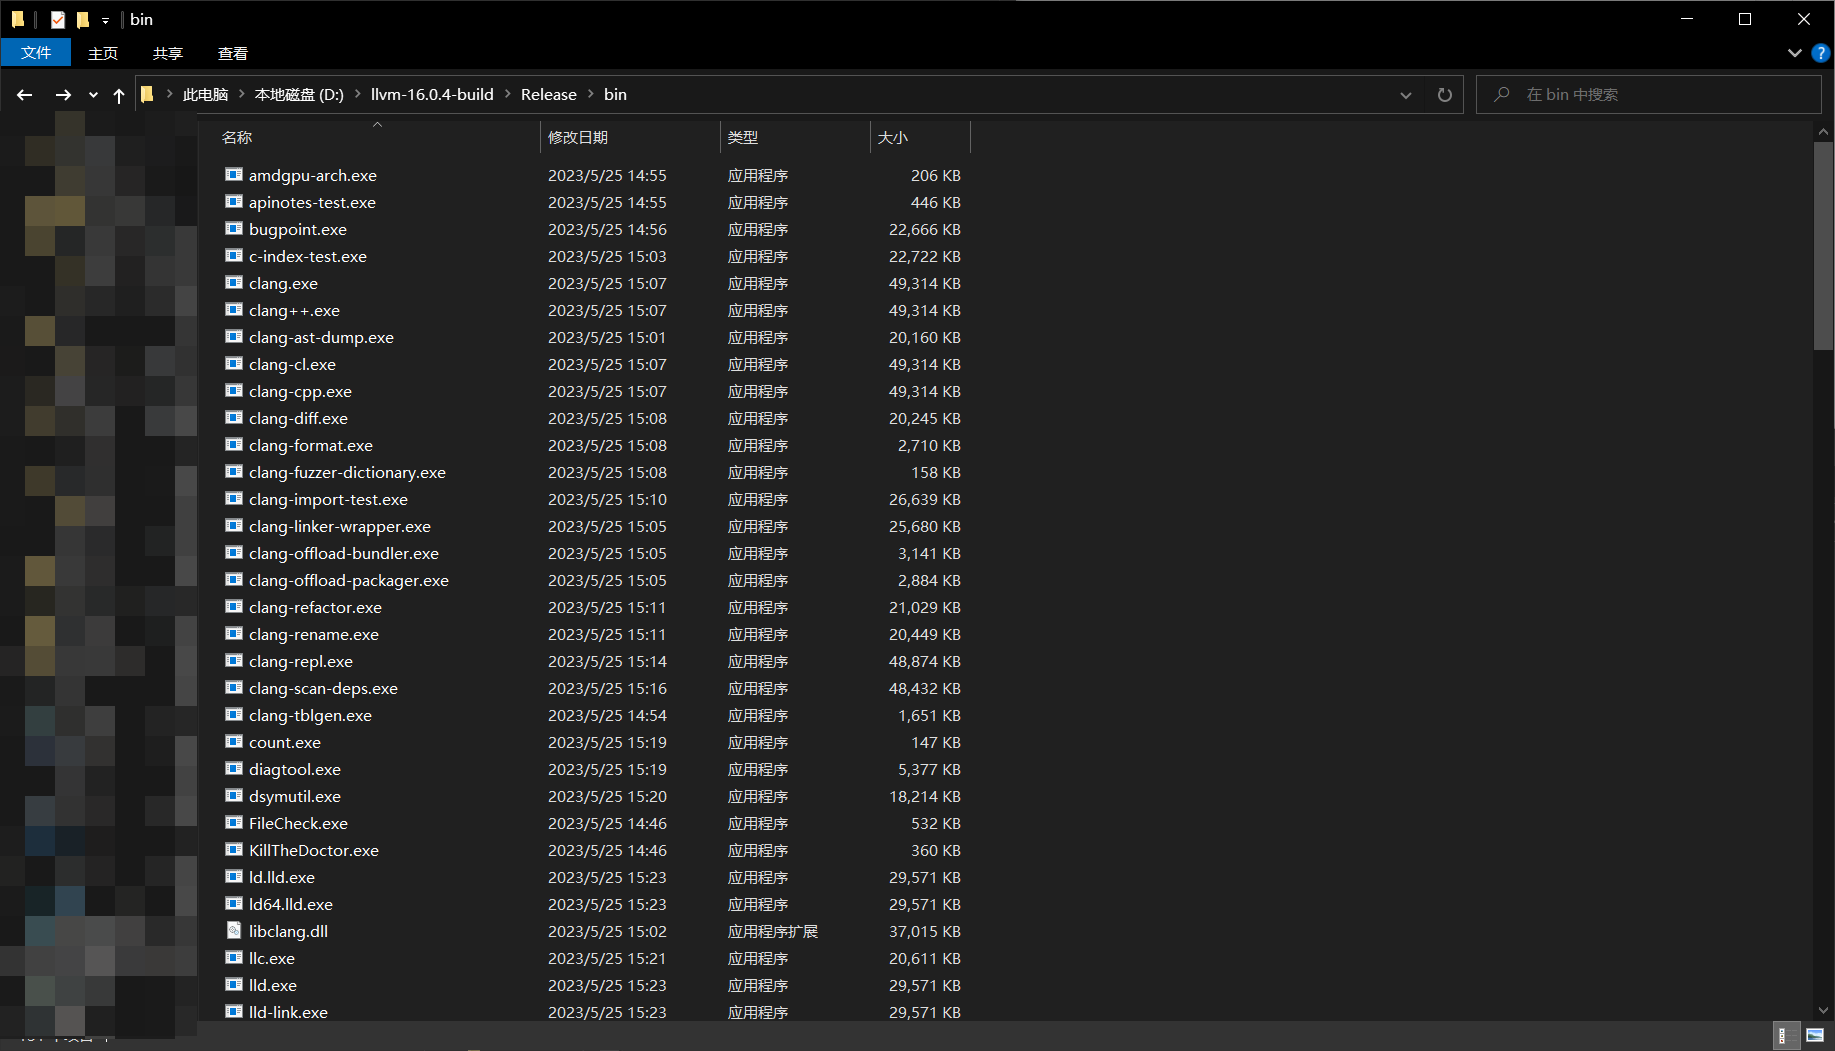Select clang-linker-wrapper.exe file name
Image resolution: width=1835 pixels, height=1051 pixels.
click(340, 526)
